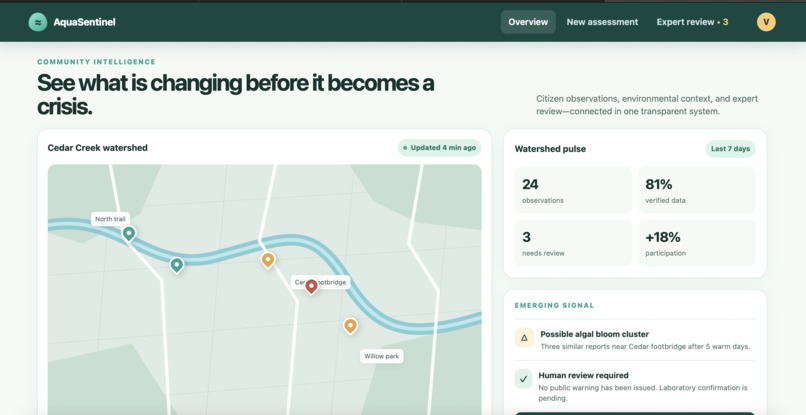Click the AquaSentinel wave logo icon
Screen dimensions: 806x415
point(38,22)
